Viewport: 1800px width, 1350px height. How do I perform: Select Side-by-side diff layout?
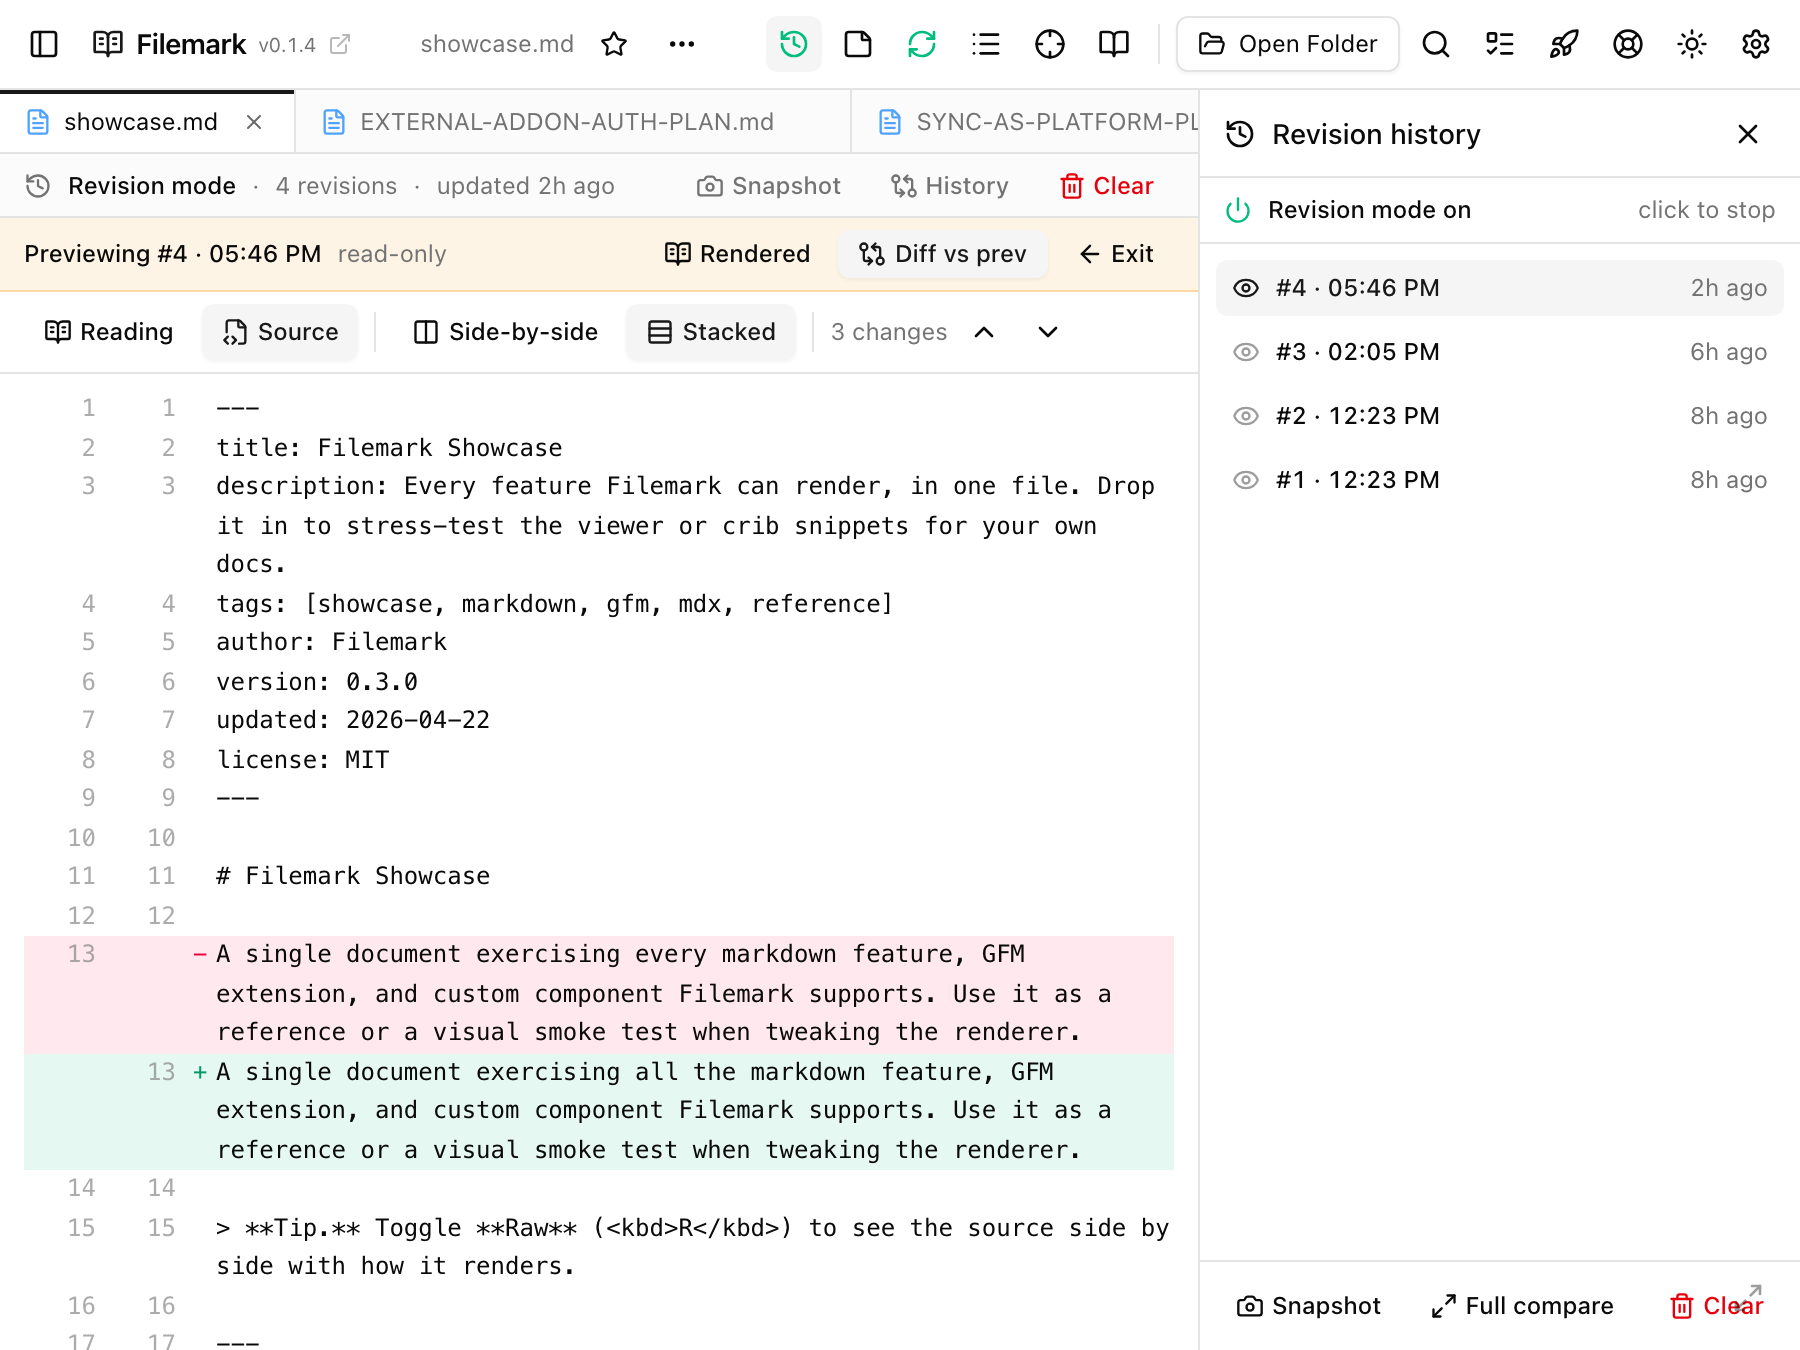click(x=506, y=332)
